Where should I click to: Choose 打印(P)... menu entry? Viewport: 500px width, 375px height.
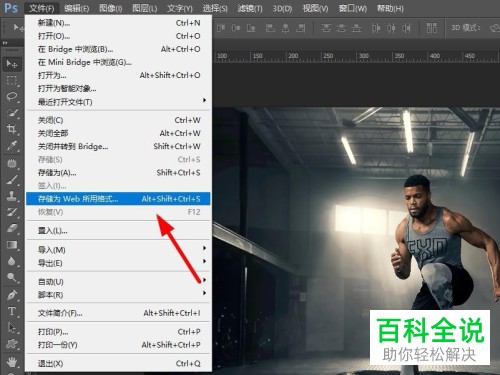[118, 332]
